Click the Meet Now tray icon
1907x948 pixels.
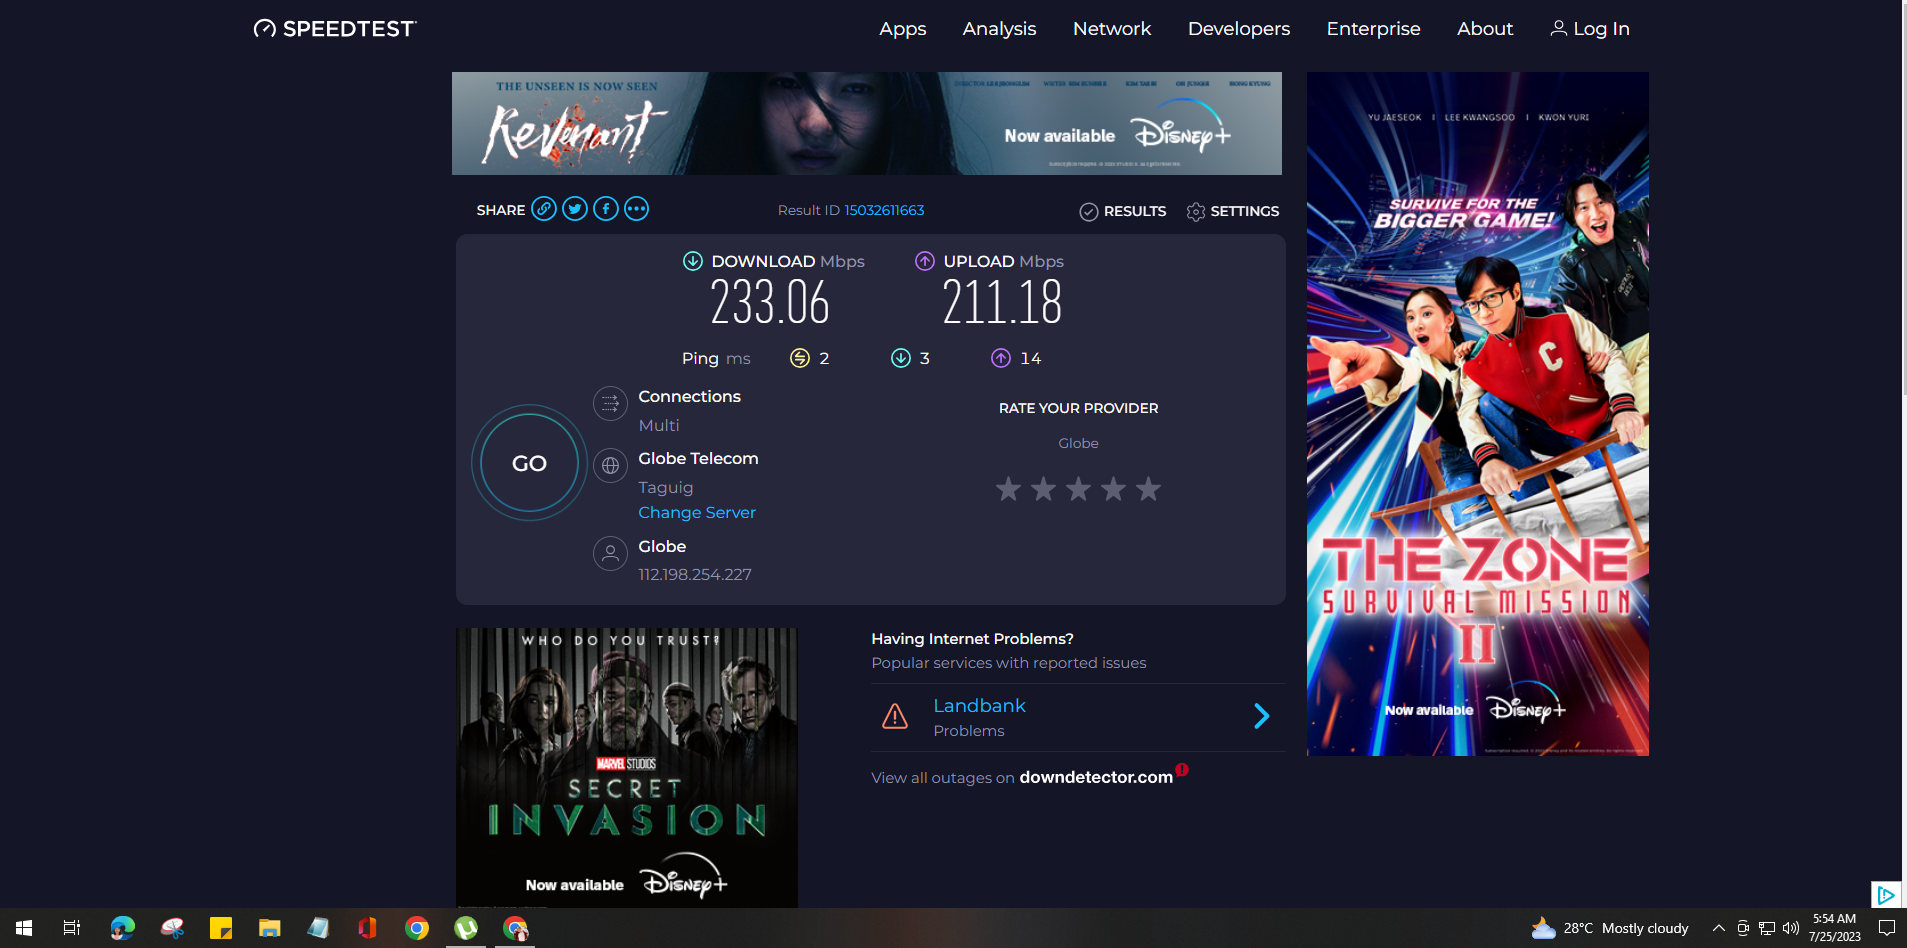1743,928
